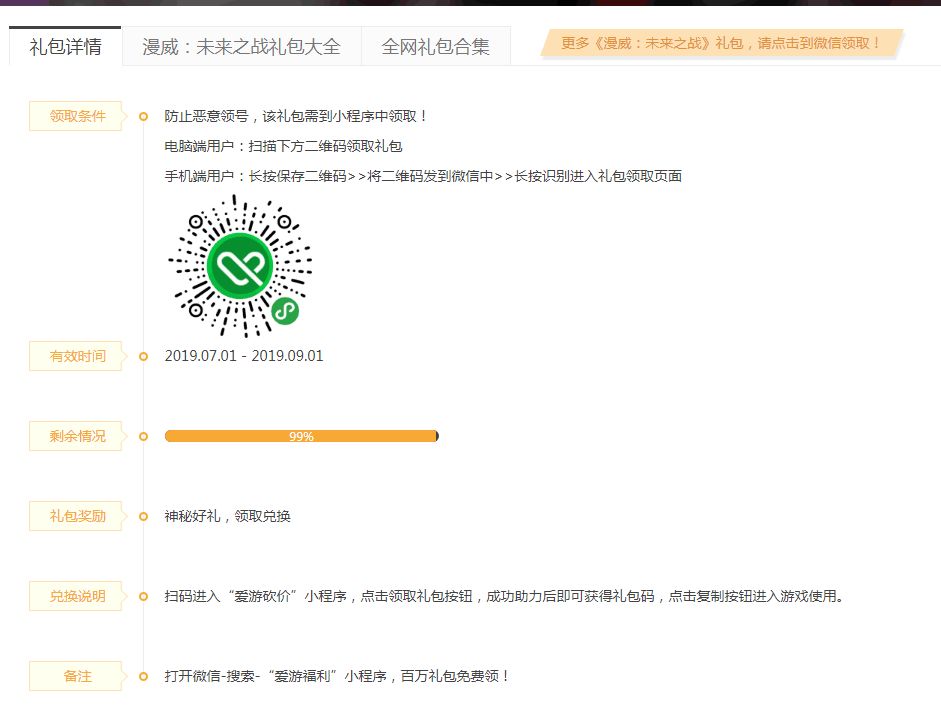Click the 兑换说明 label tag

[x=77, y=596]
